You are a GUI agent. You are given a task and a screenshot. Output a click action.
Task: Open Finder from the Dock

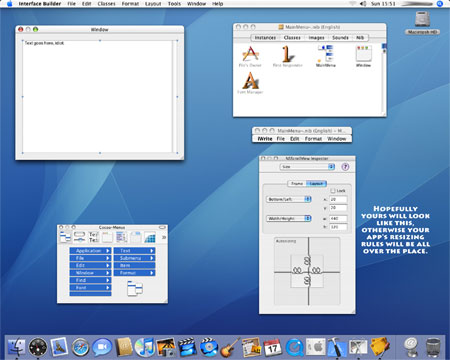(16, 347)
